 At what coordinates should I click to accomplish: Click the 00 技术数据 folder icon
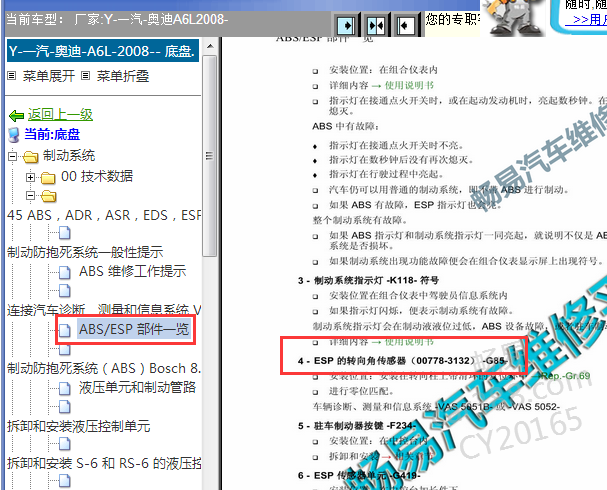pyautogui.click(x=48, y=178)
